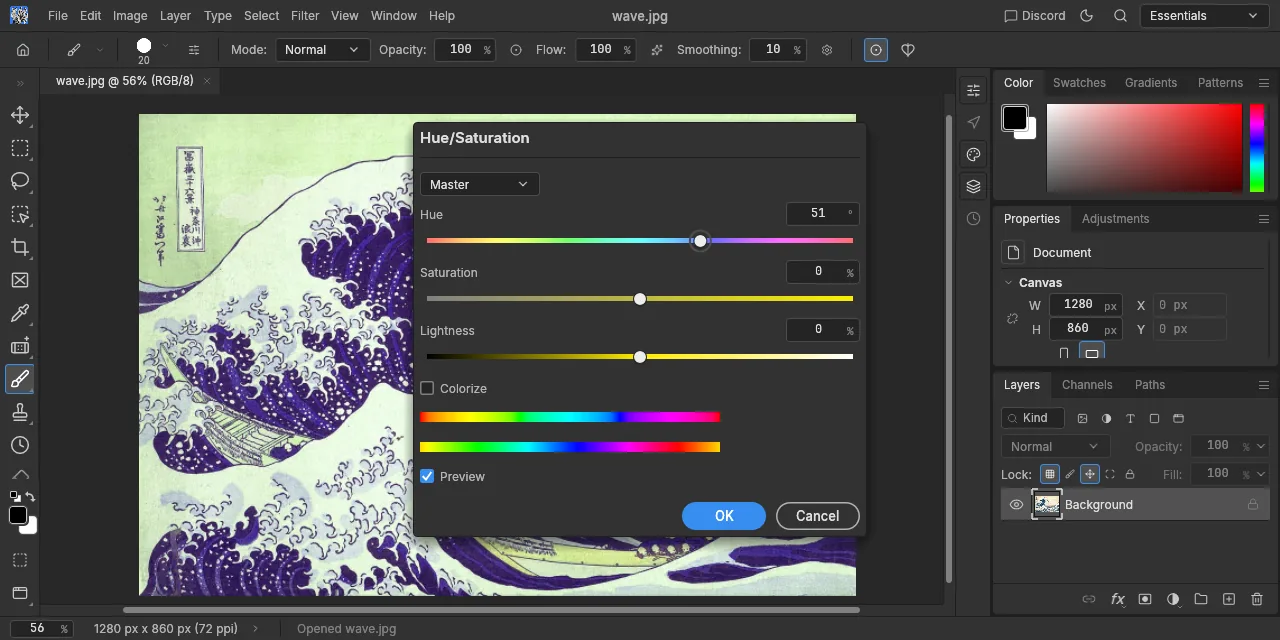The height and width of the screenshot is (640, 1280).
Task: Uncheck the Preview checkbox
Action: (427, 476)
